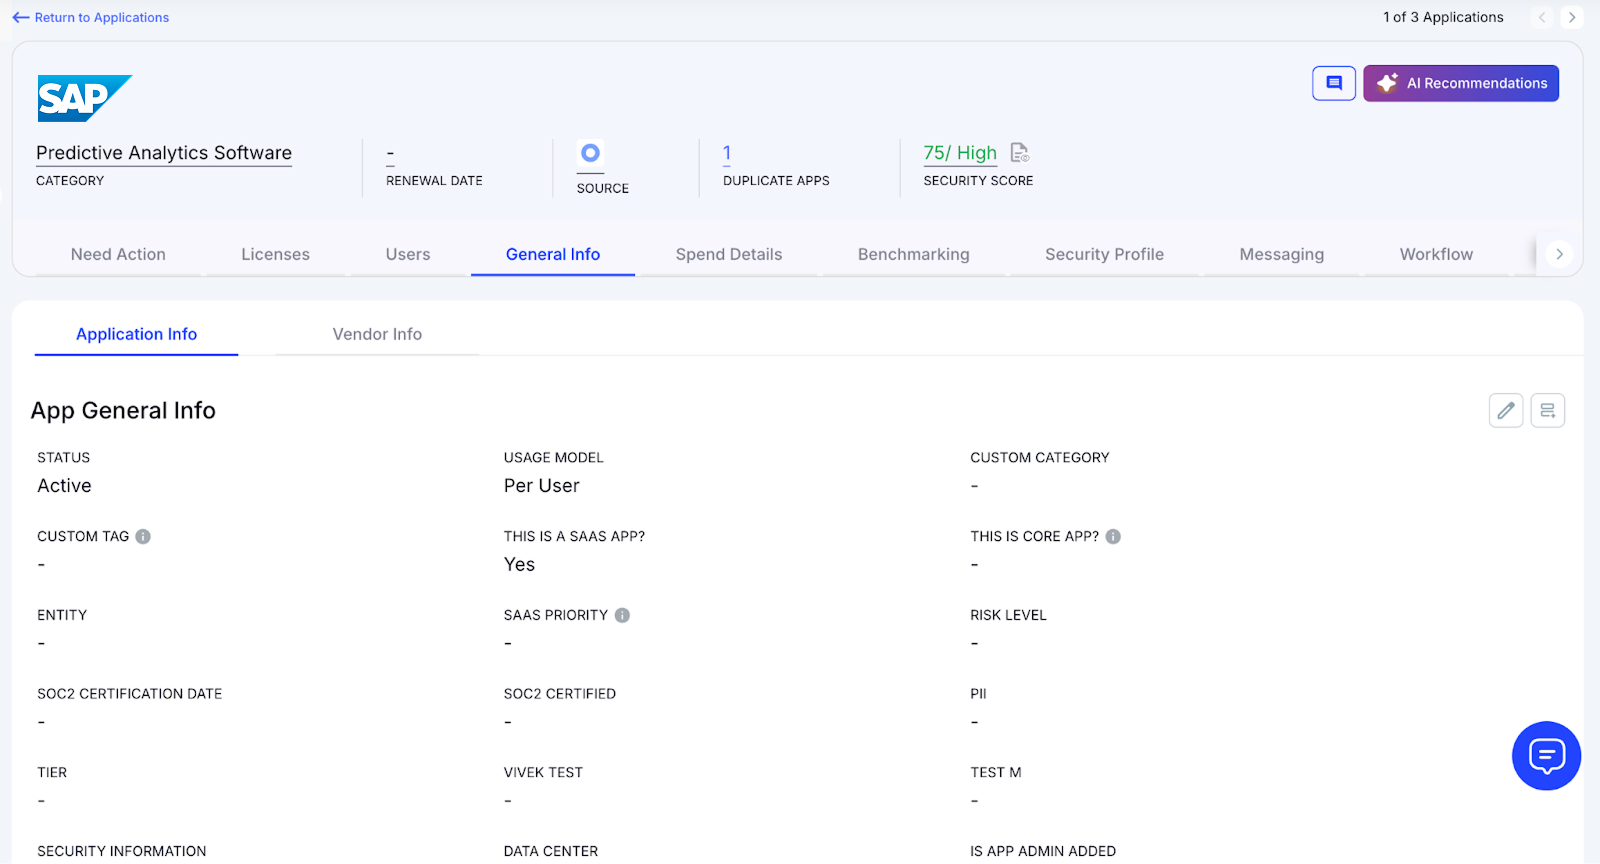Click the STATUS field label

64,458
